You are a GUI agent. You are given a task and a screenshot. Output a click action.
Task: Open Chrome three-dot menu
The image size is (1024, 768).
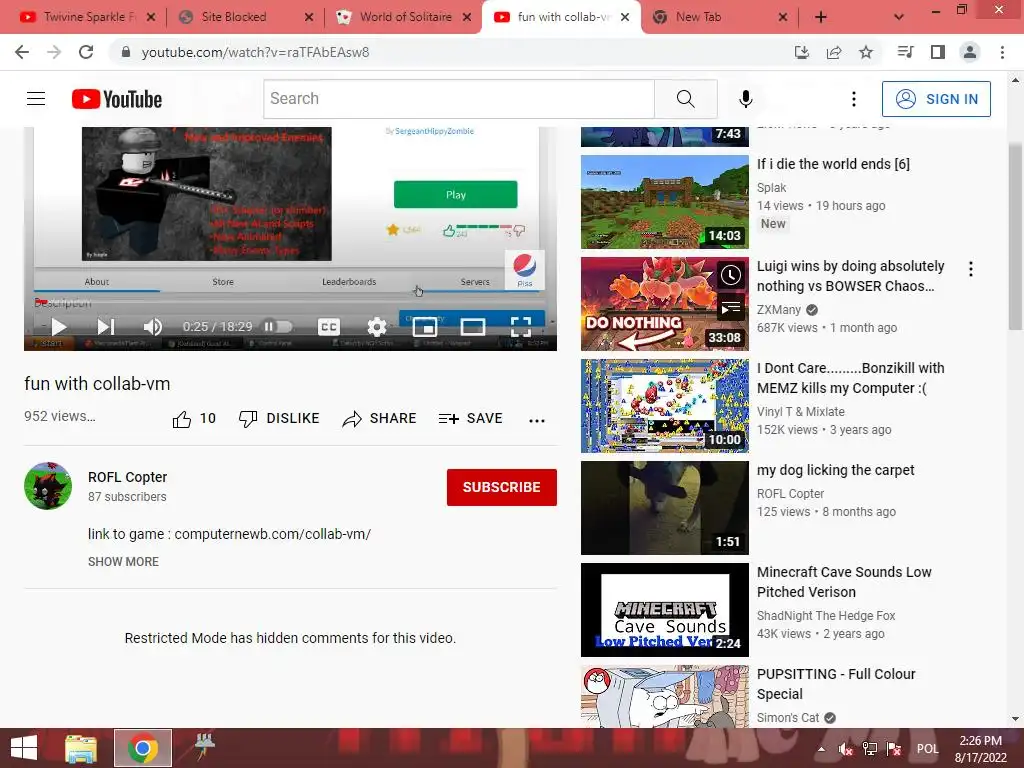click(x=1002, y=52)
